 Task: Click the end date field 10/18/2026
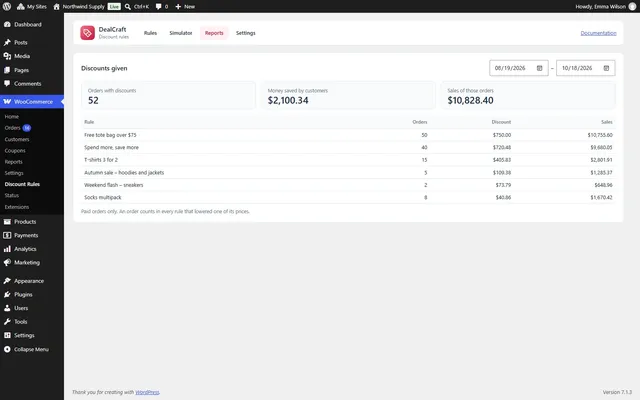[x=586, y=68]
